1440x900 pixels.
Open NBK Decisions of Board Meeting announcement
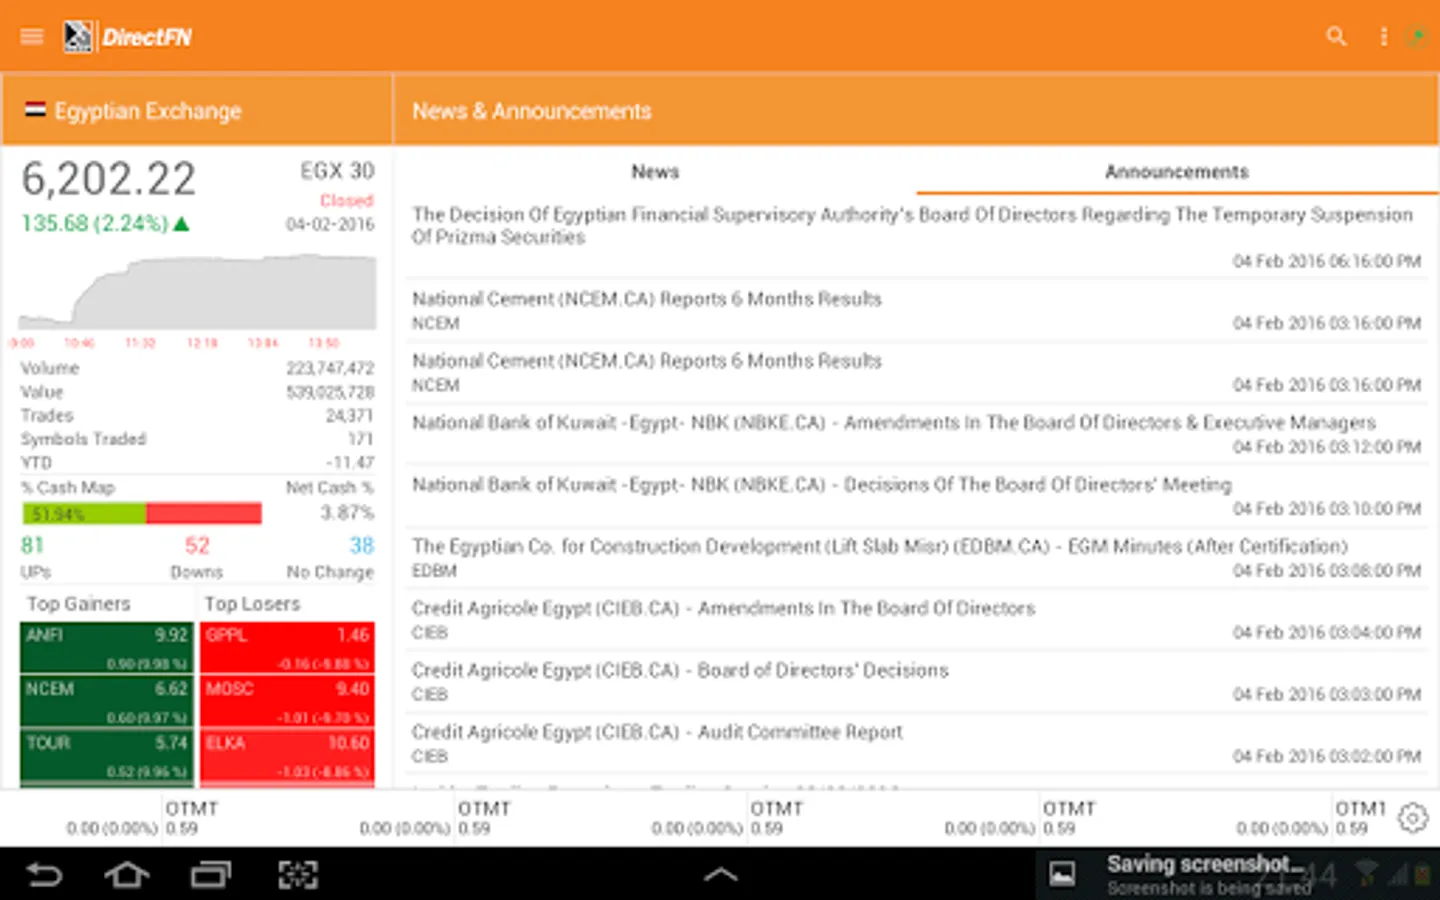(x=917, y=496)
